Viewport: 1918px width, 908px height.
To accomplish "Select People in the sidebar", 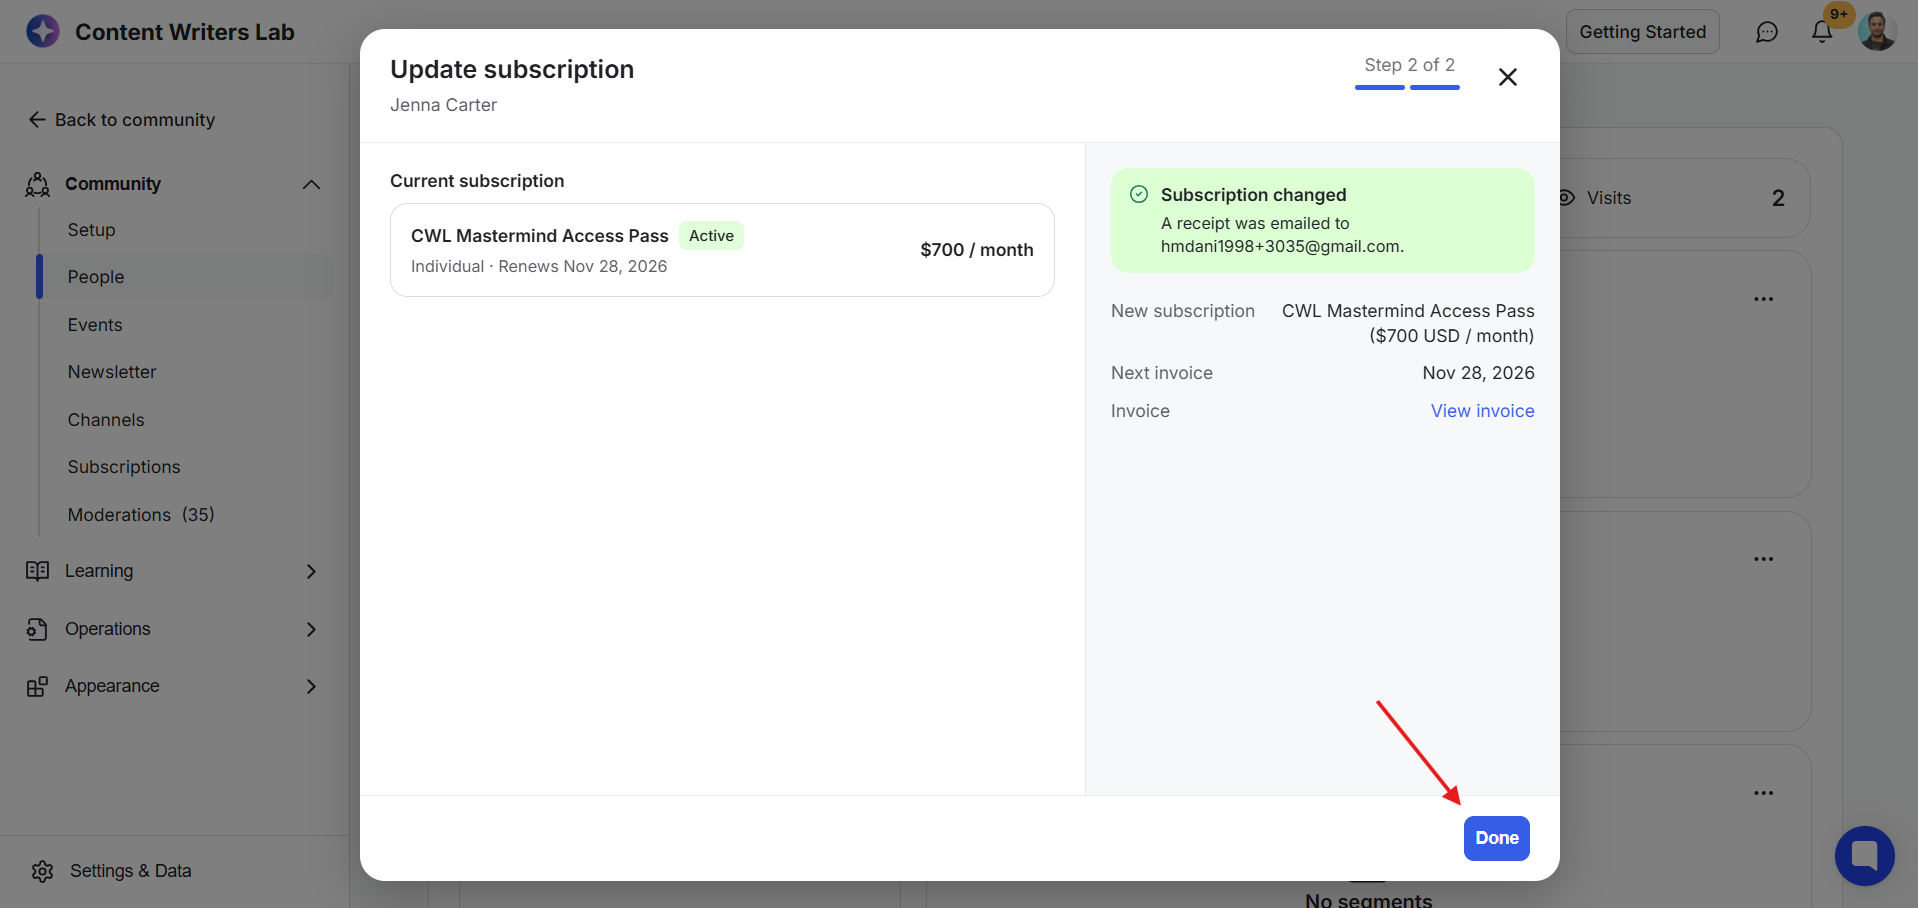I will 186,277.
